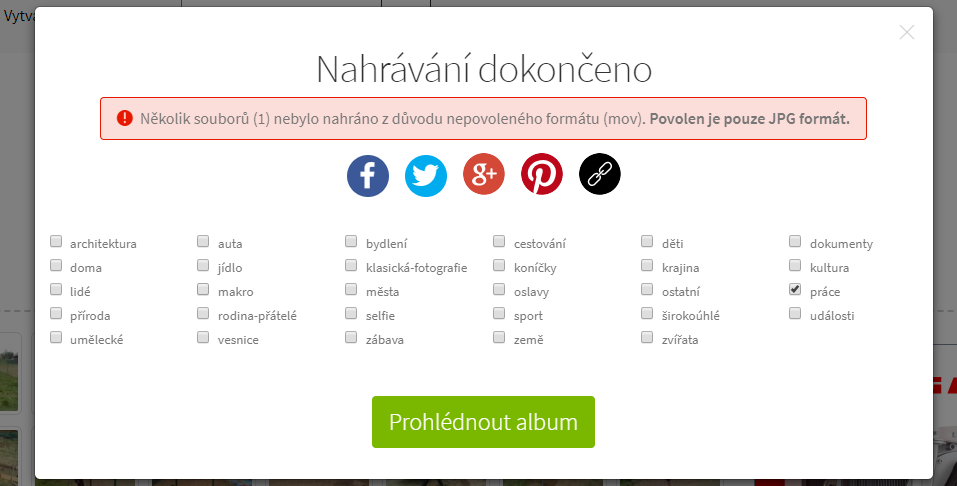Check the dokumenty category box
The image size is (957, 486).
(x=795, y=242)
